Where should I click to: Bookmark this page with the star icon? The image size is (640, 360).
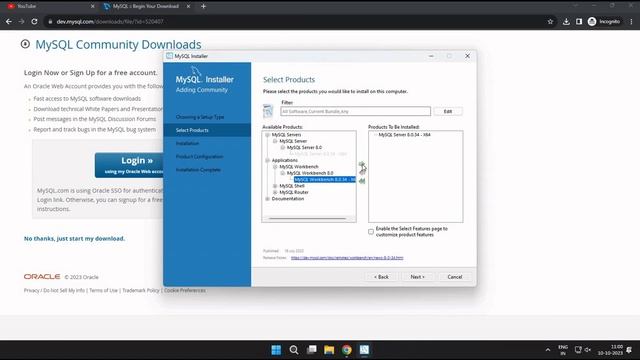(550, 21)
